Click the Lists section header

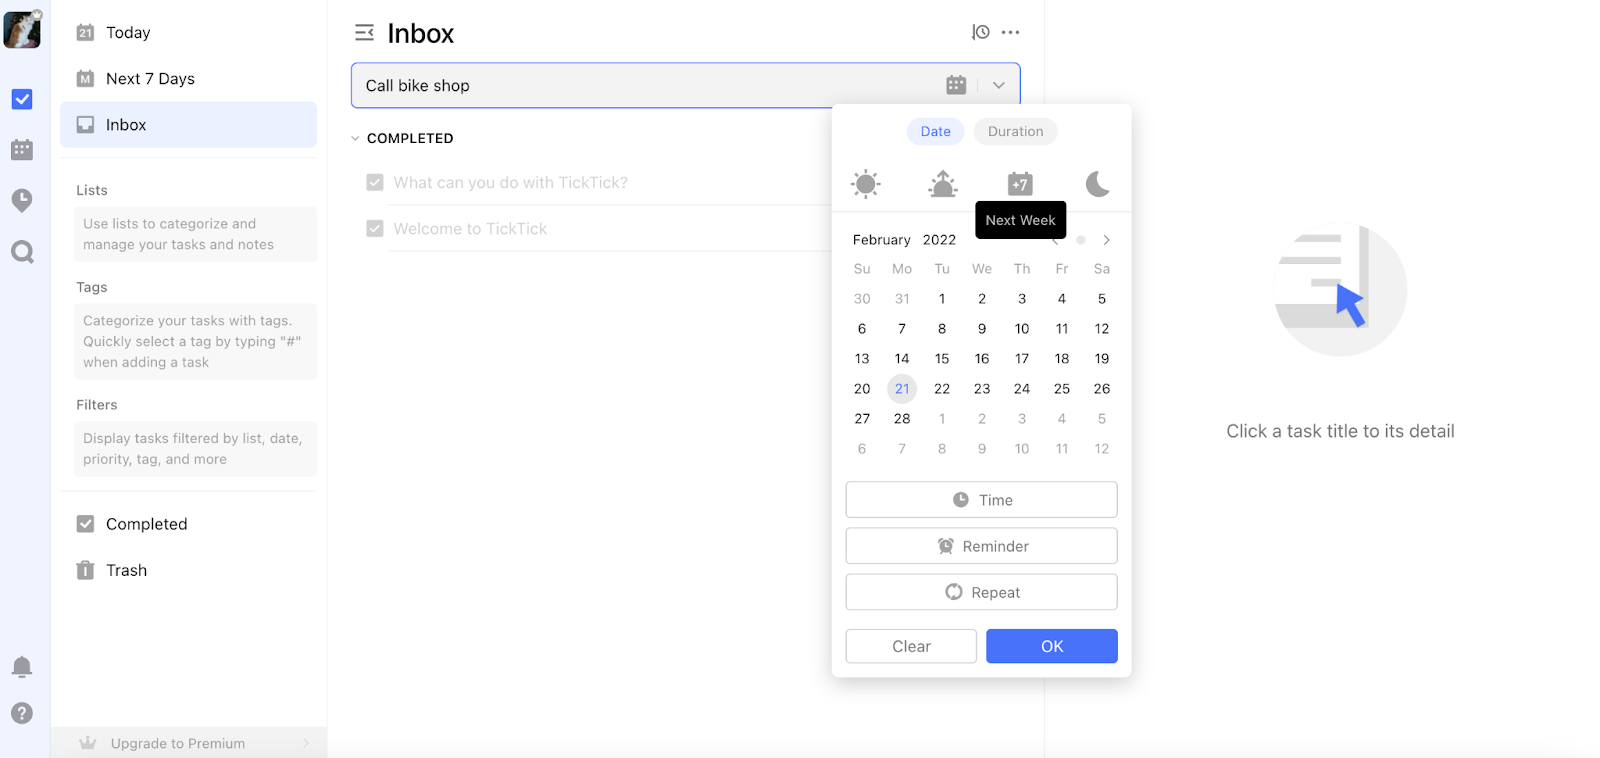click(92, 190)
